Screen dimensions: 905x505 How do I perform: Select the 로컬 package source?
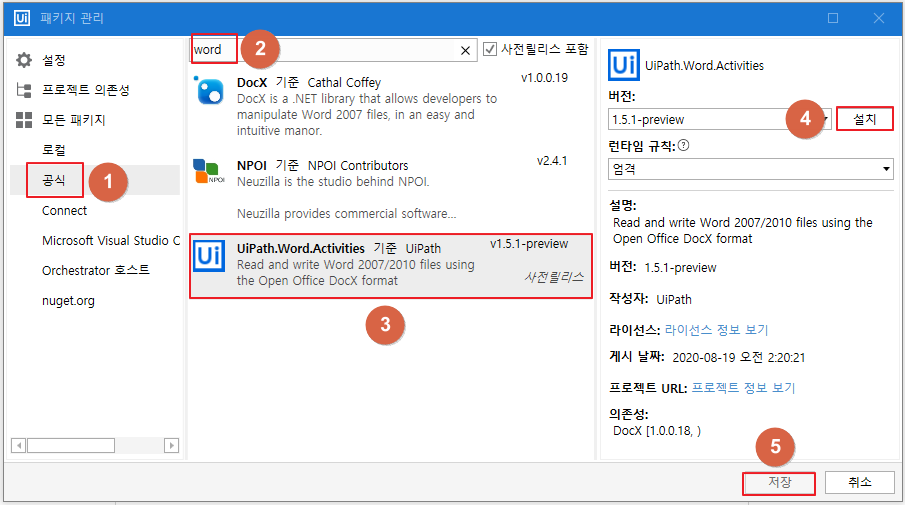coord(54,150)
